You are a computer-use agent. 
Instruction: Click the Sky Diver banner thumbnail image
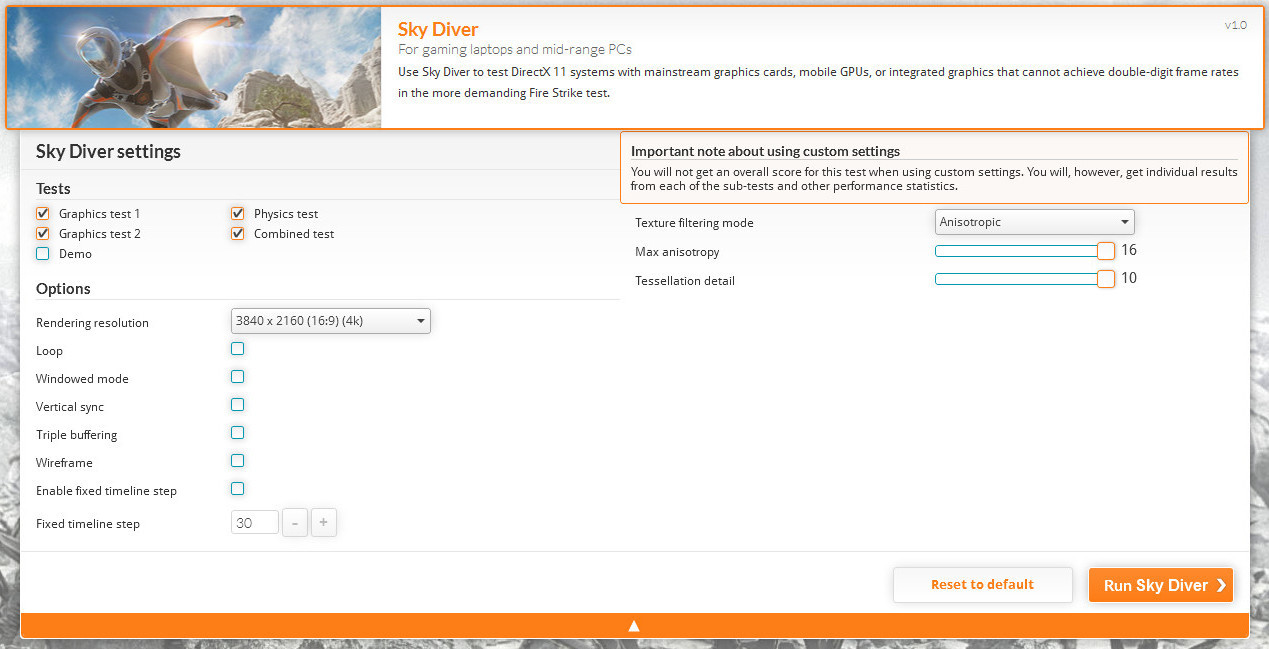(194, 68)
